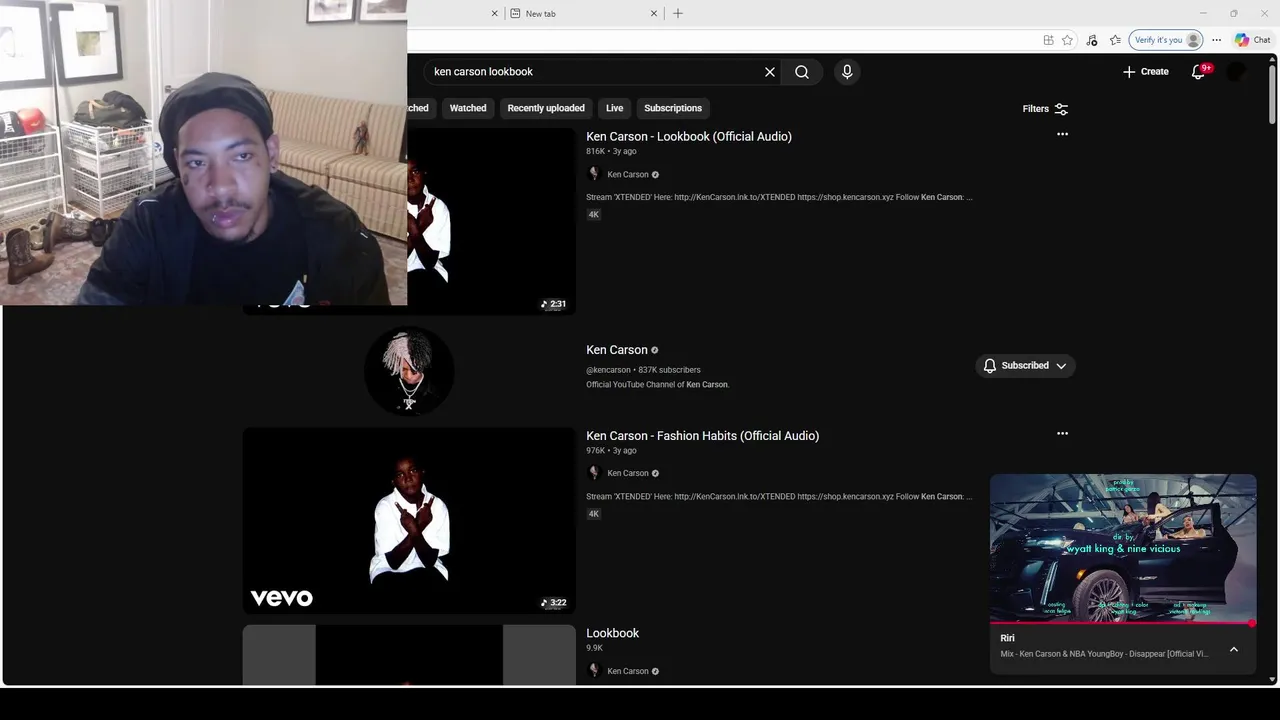
Task: Click the channel avatar under Lookbook 9.9K result
Action: (593, 671)
